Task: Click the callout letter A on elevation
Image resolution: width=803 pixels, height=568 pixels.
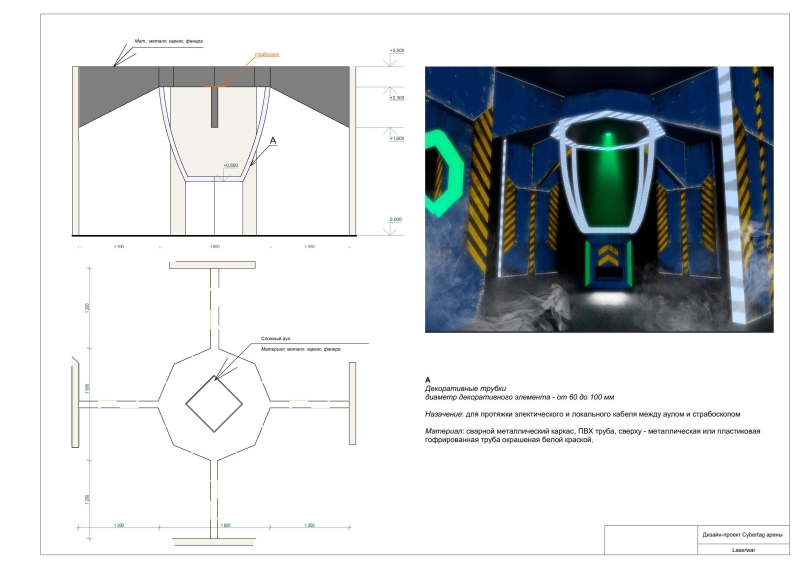Action: tap(274, 144)
